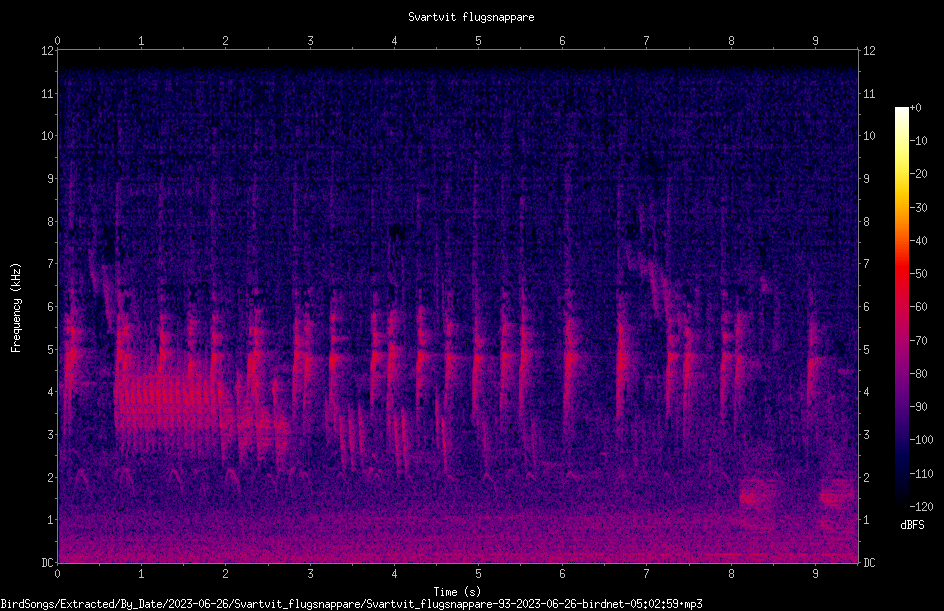Click '10' on the left frequency axis
The width and height of the screenshot is (944, 611).
click(x=47, y=136)
